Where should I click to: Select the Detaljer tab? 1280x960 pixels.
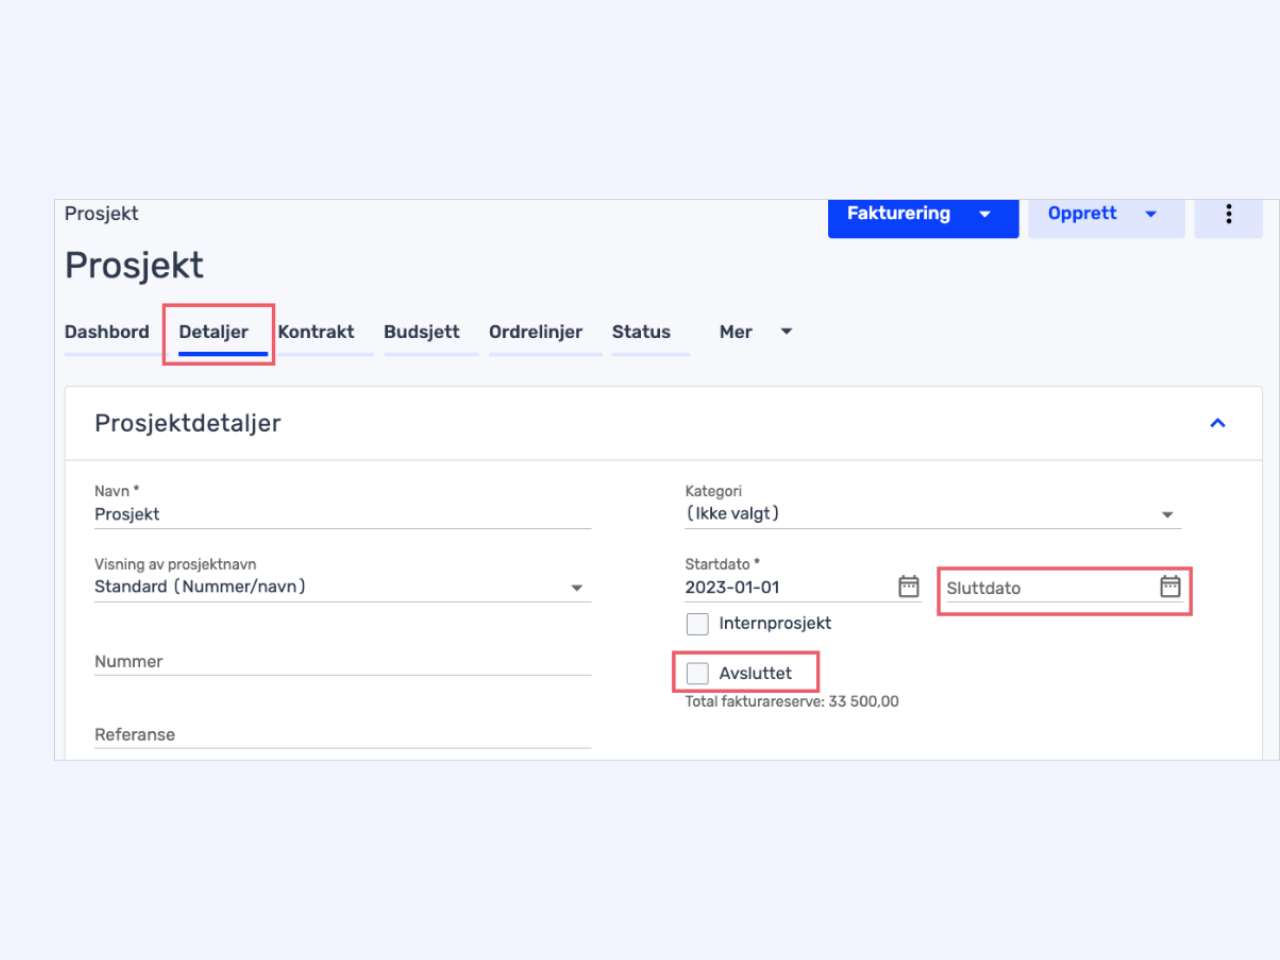tap(214, 332)
